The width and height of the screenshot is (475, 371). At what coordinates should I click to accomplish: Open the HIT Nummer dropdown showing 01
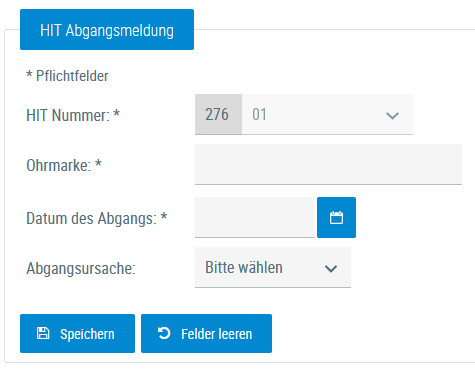[x=327, y=114]
